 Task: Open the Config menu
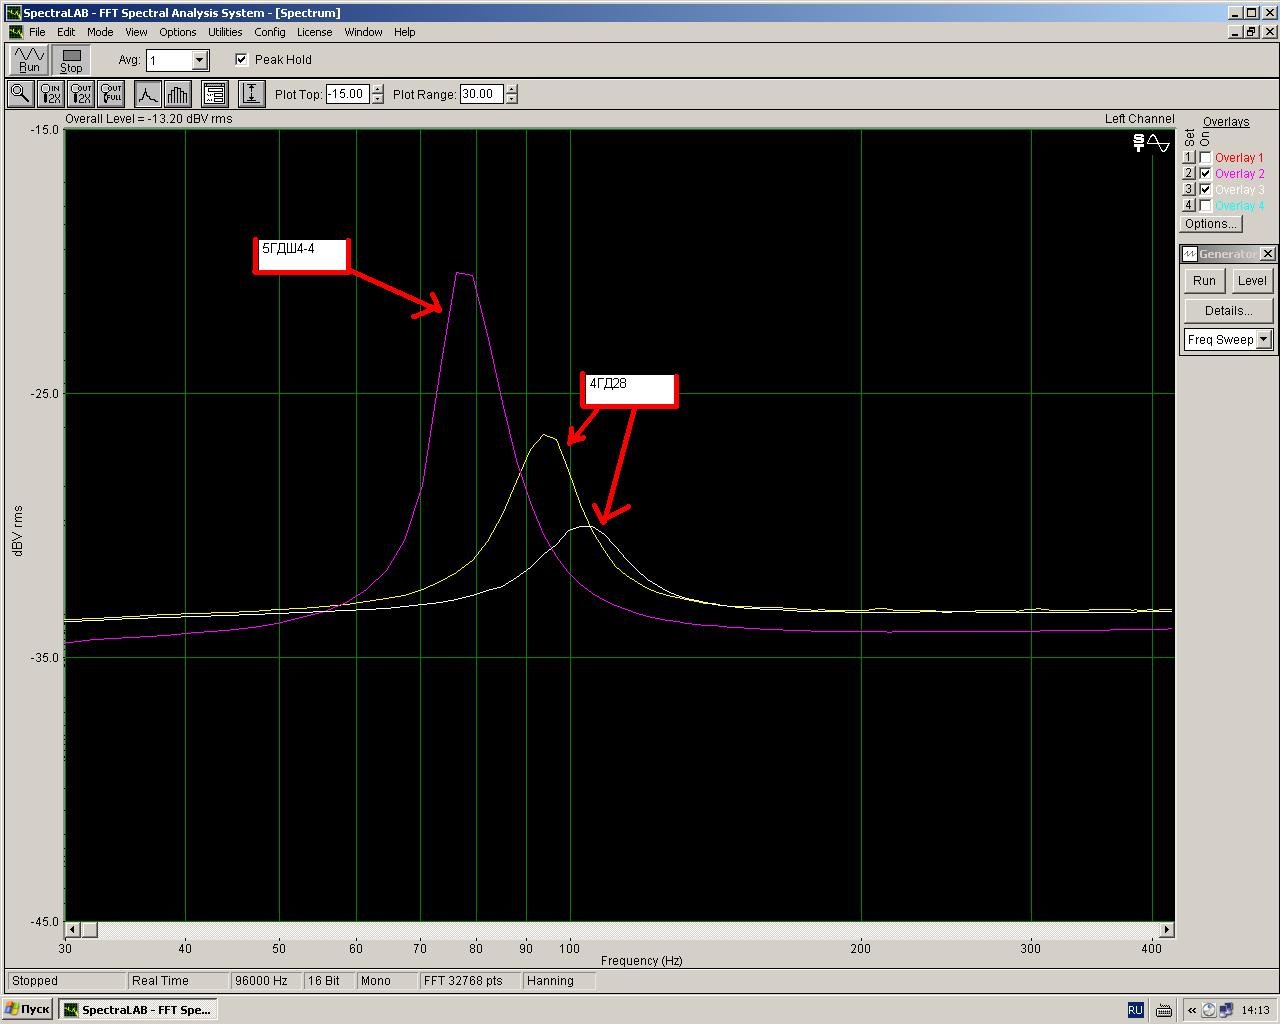[x=269, y=32]
